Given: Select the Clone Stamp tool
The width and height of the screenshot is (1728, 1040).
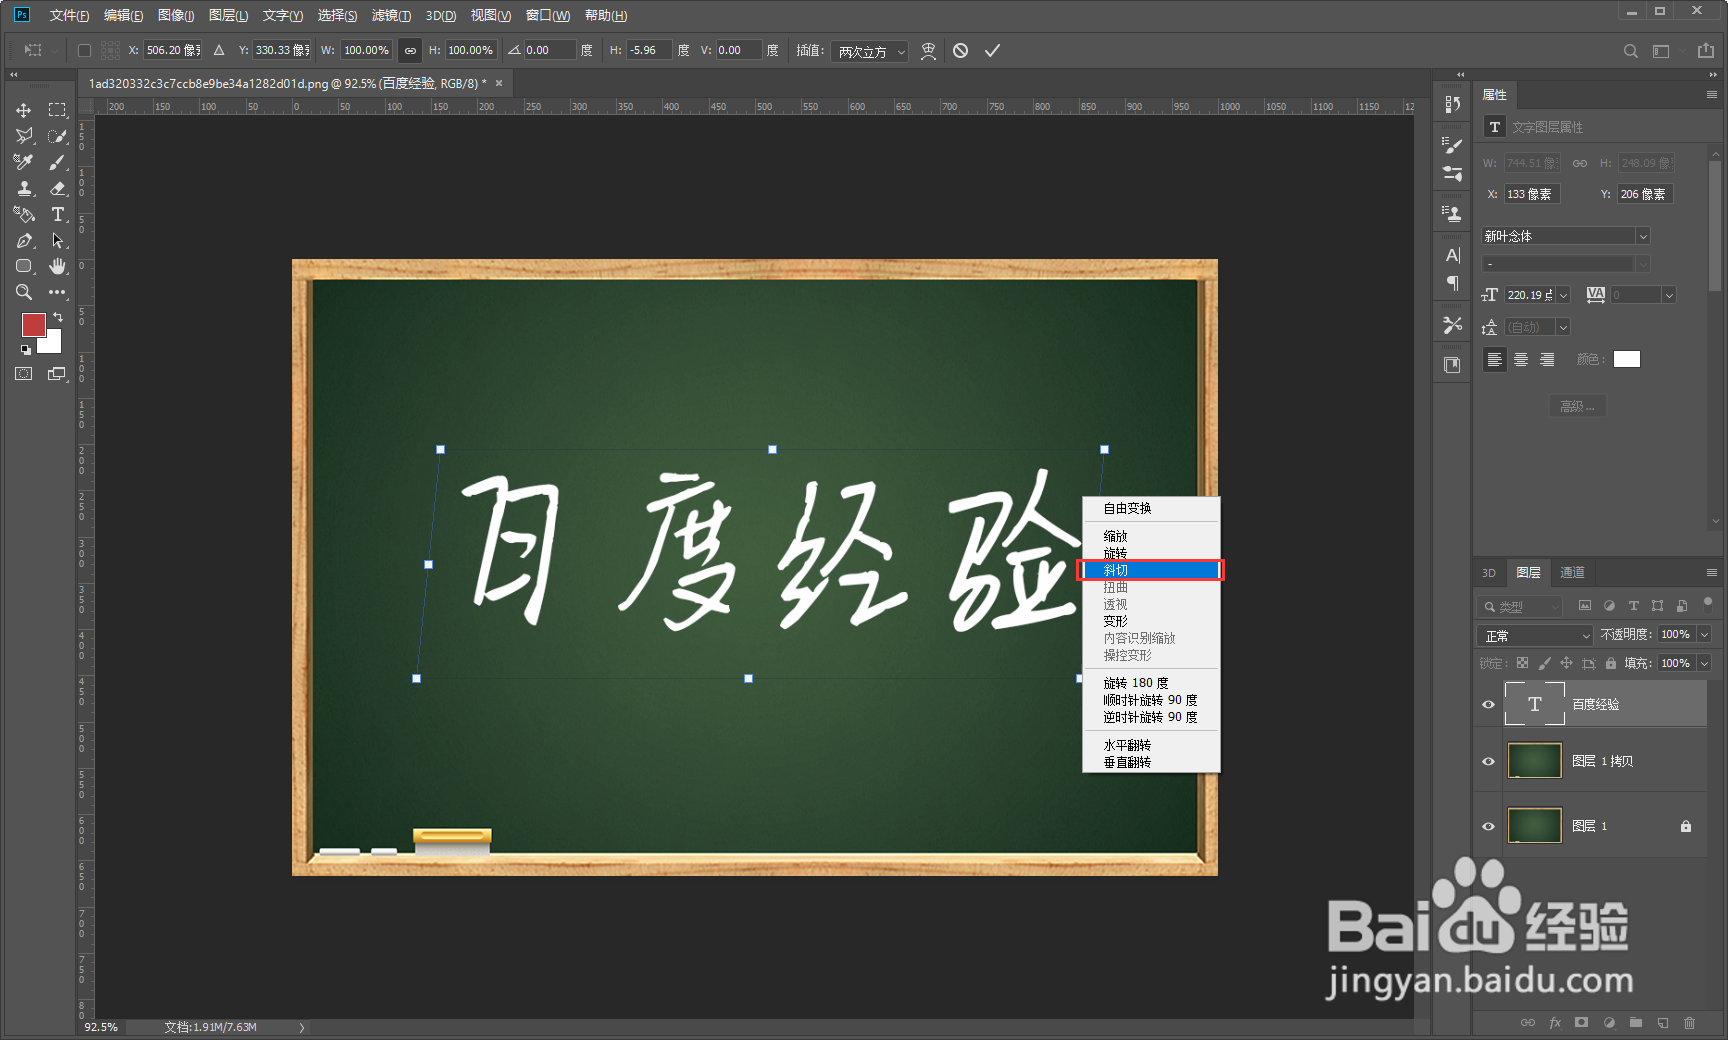Looking at the screenshot, I should [23, 188].
